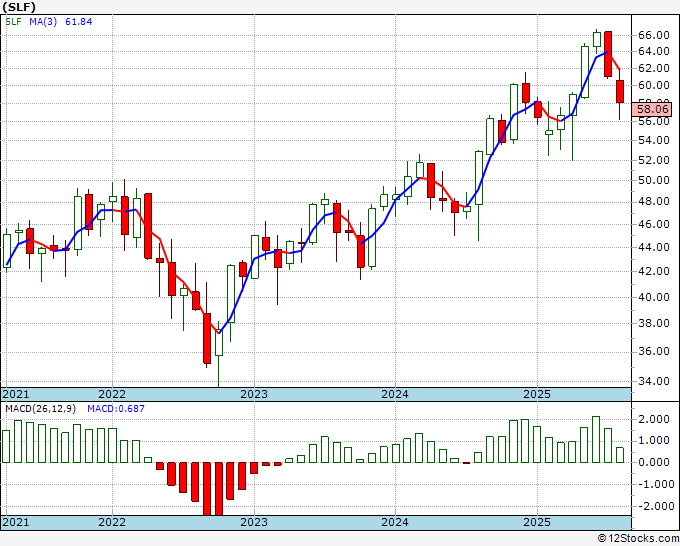Click 2024 on the MACD time axis
The image size is (680, 546).
[395, 522]
